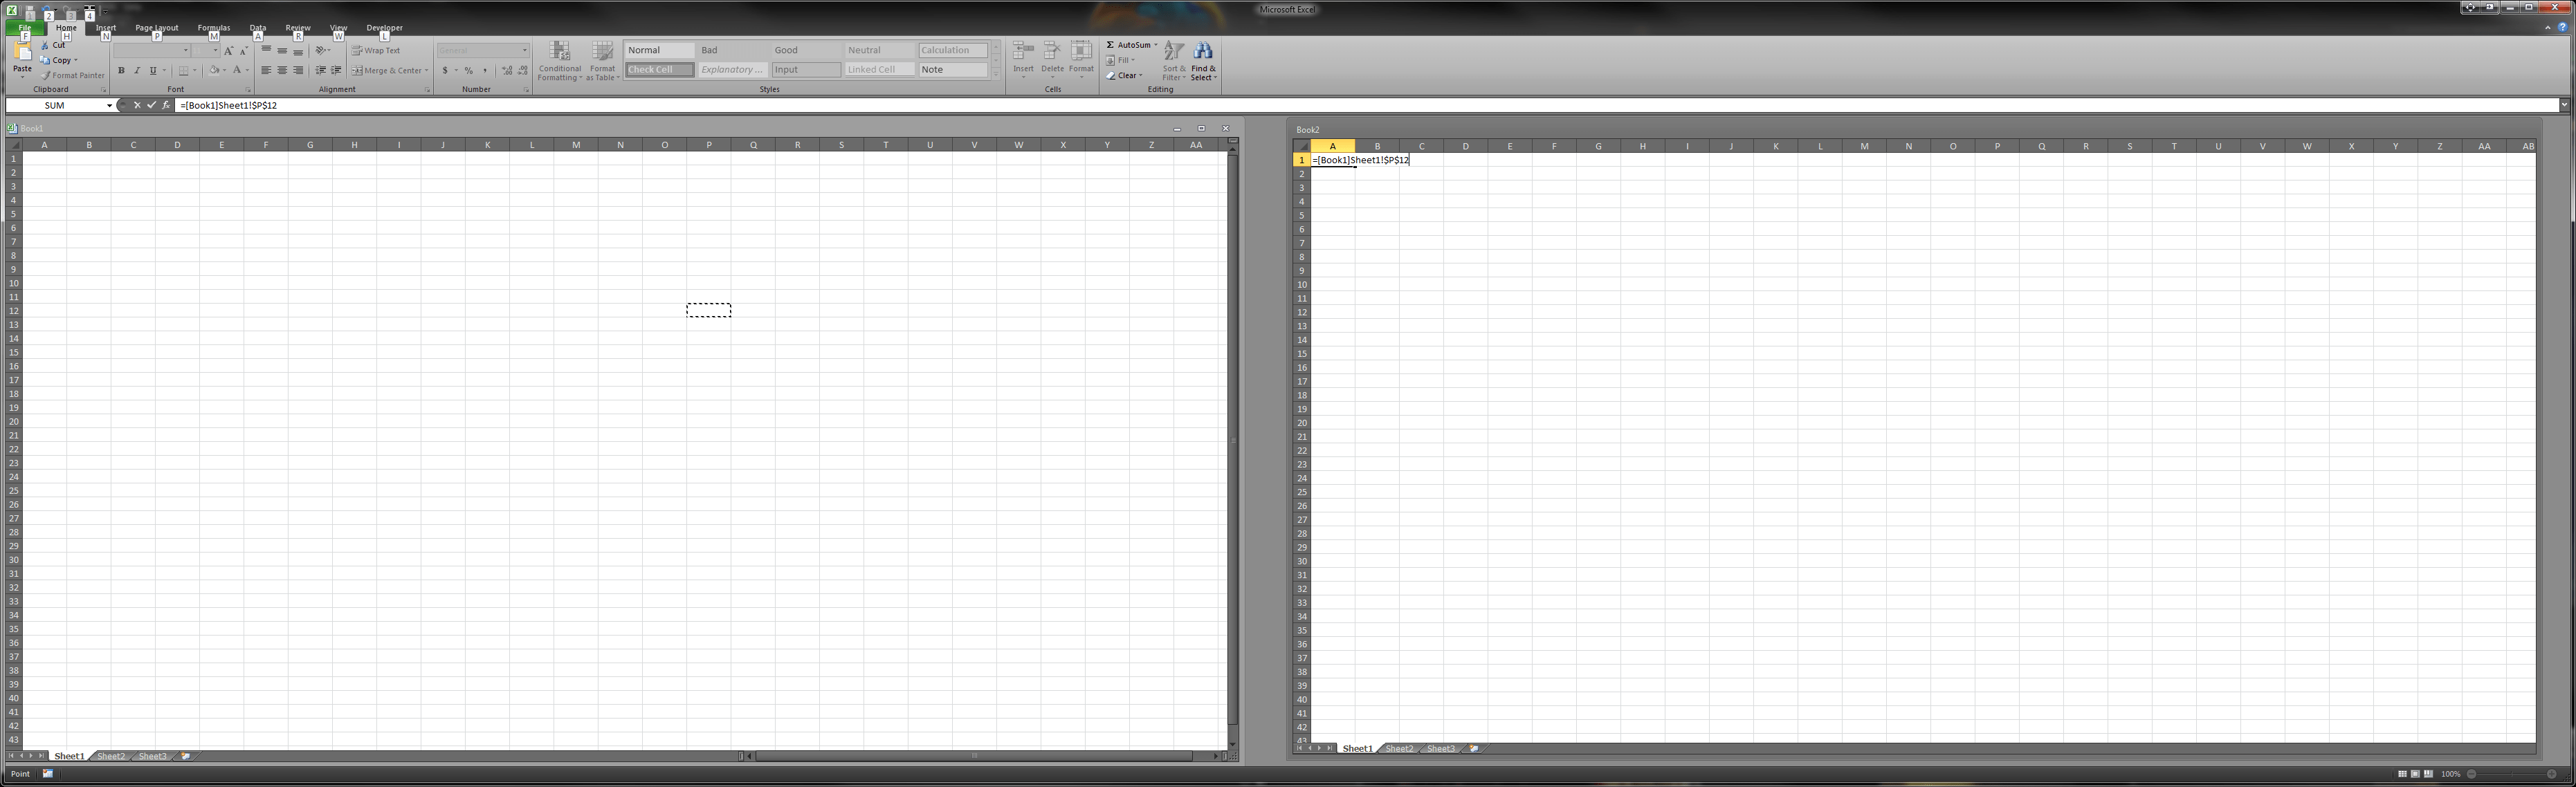
Task: Cancel the formula with the X icon
Action: [137, 105]
